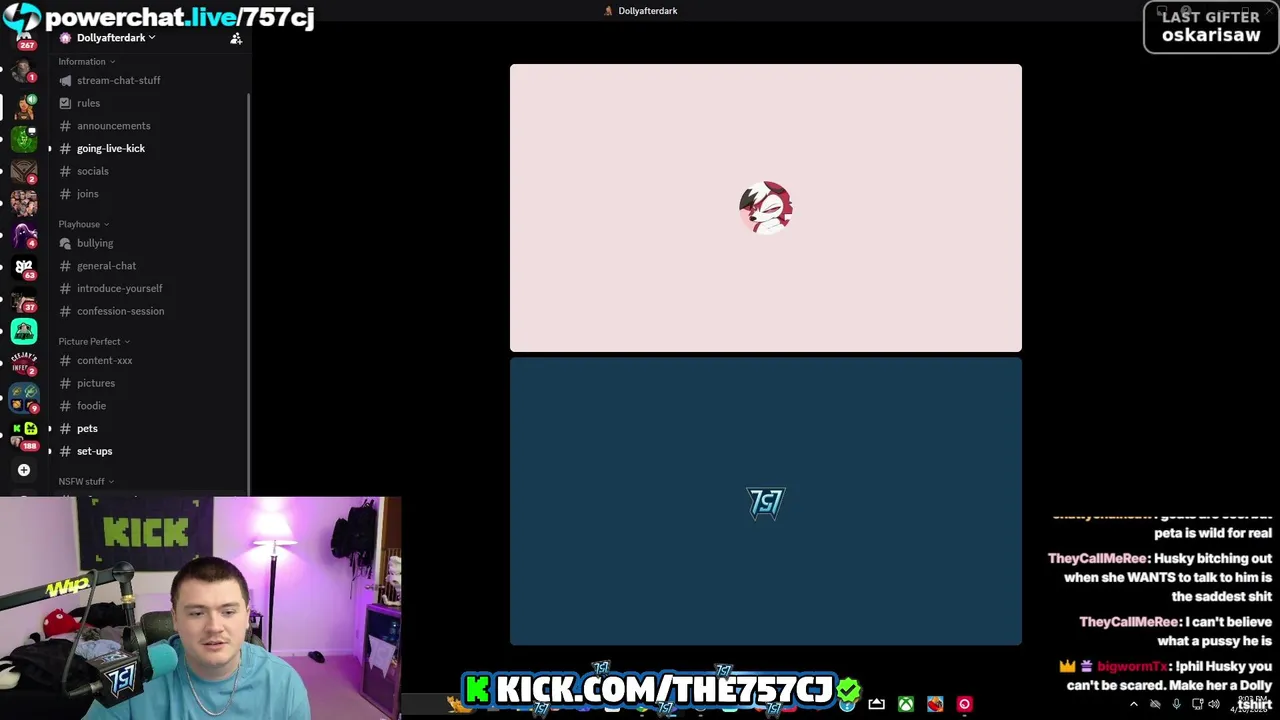Open the red circular app in taskbar
This screenshot has width=1280, height=720.
click(x=964, y=704)
